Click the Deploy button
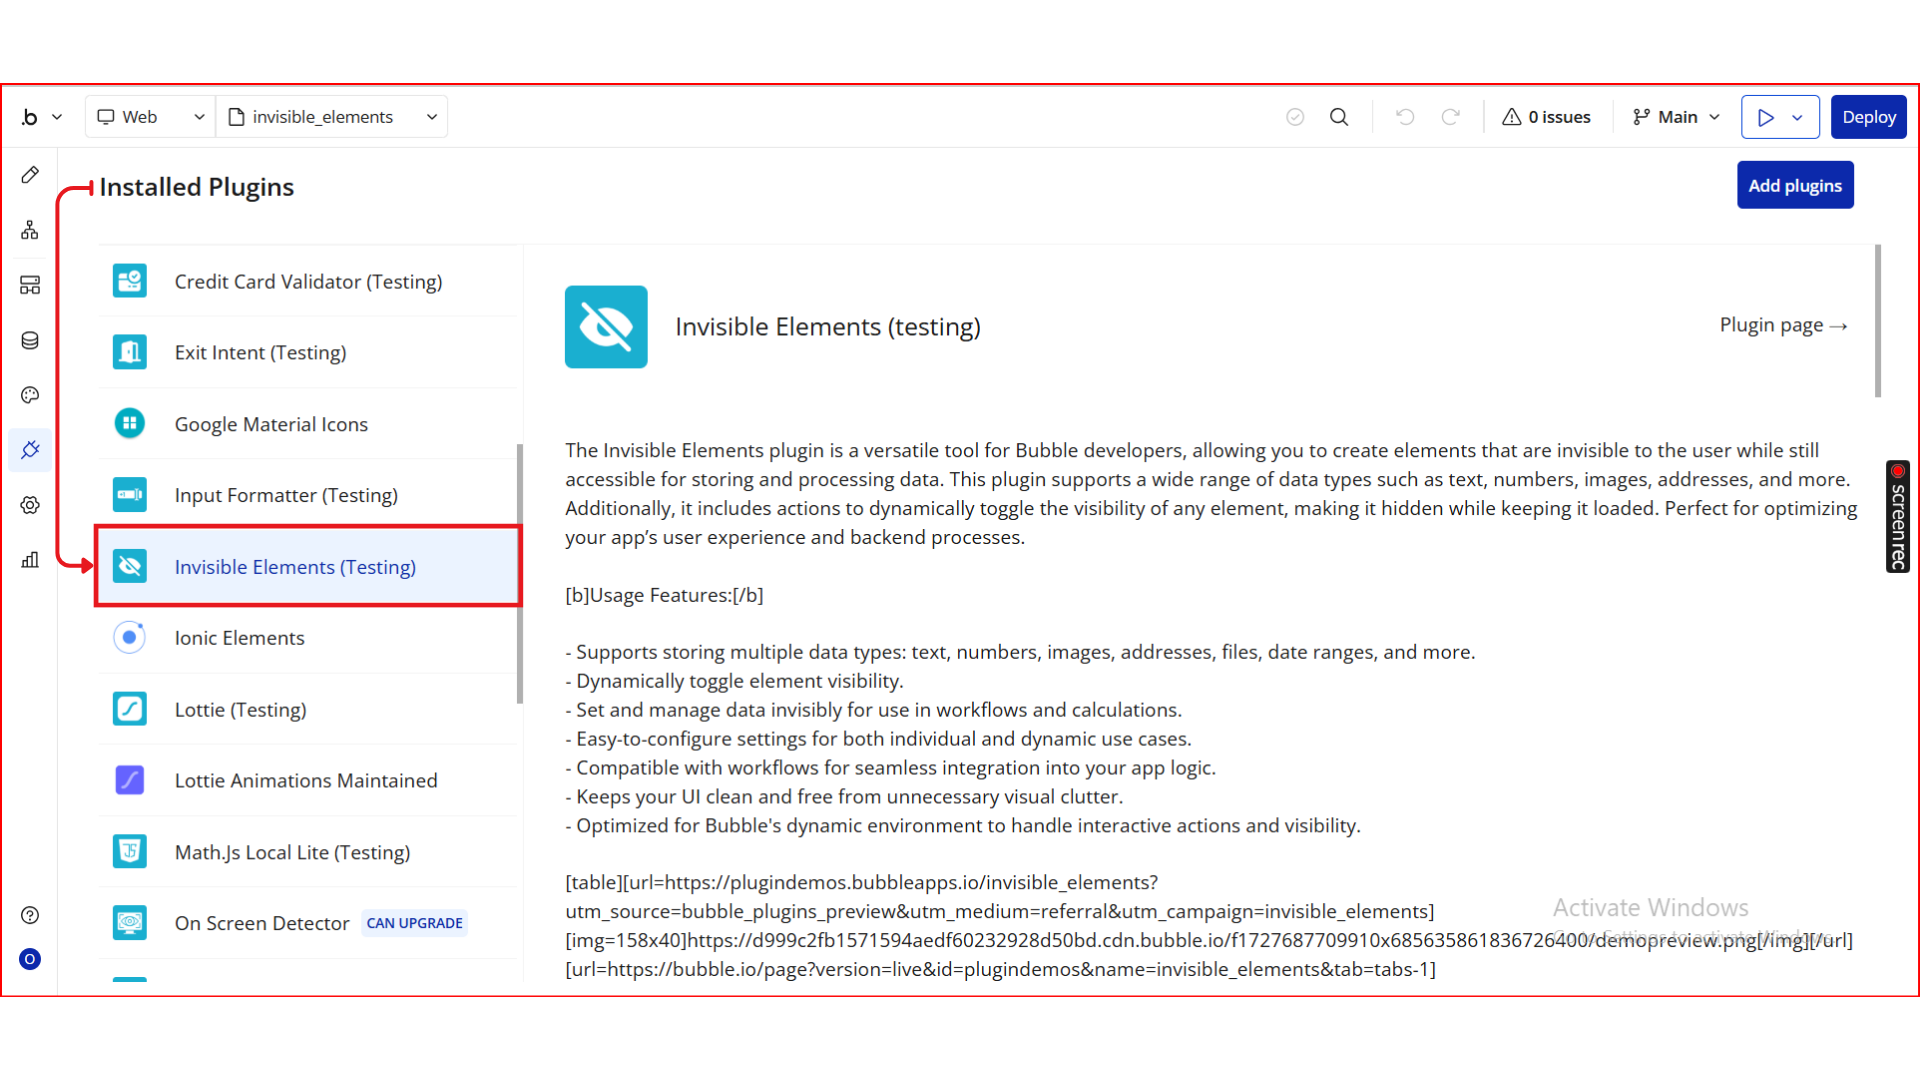The height and width of the screenshot is (1080, 1920). 1868,117
